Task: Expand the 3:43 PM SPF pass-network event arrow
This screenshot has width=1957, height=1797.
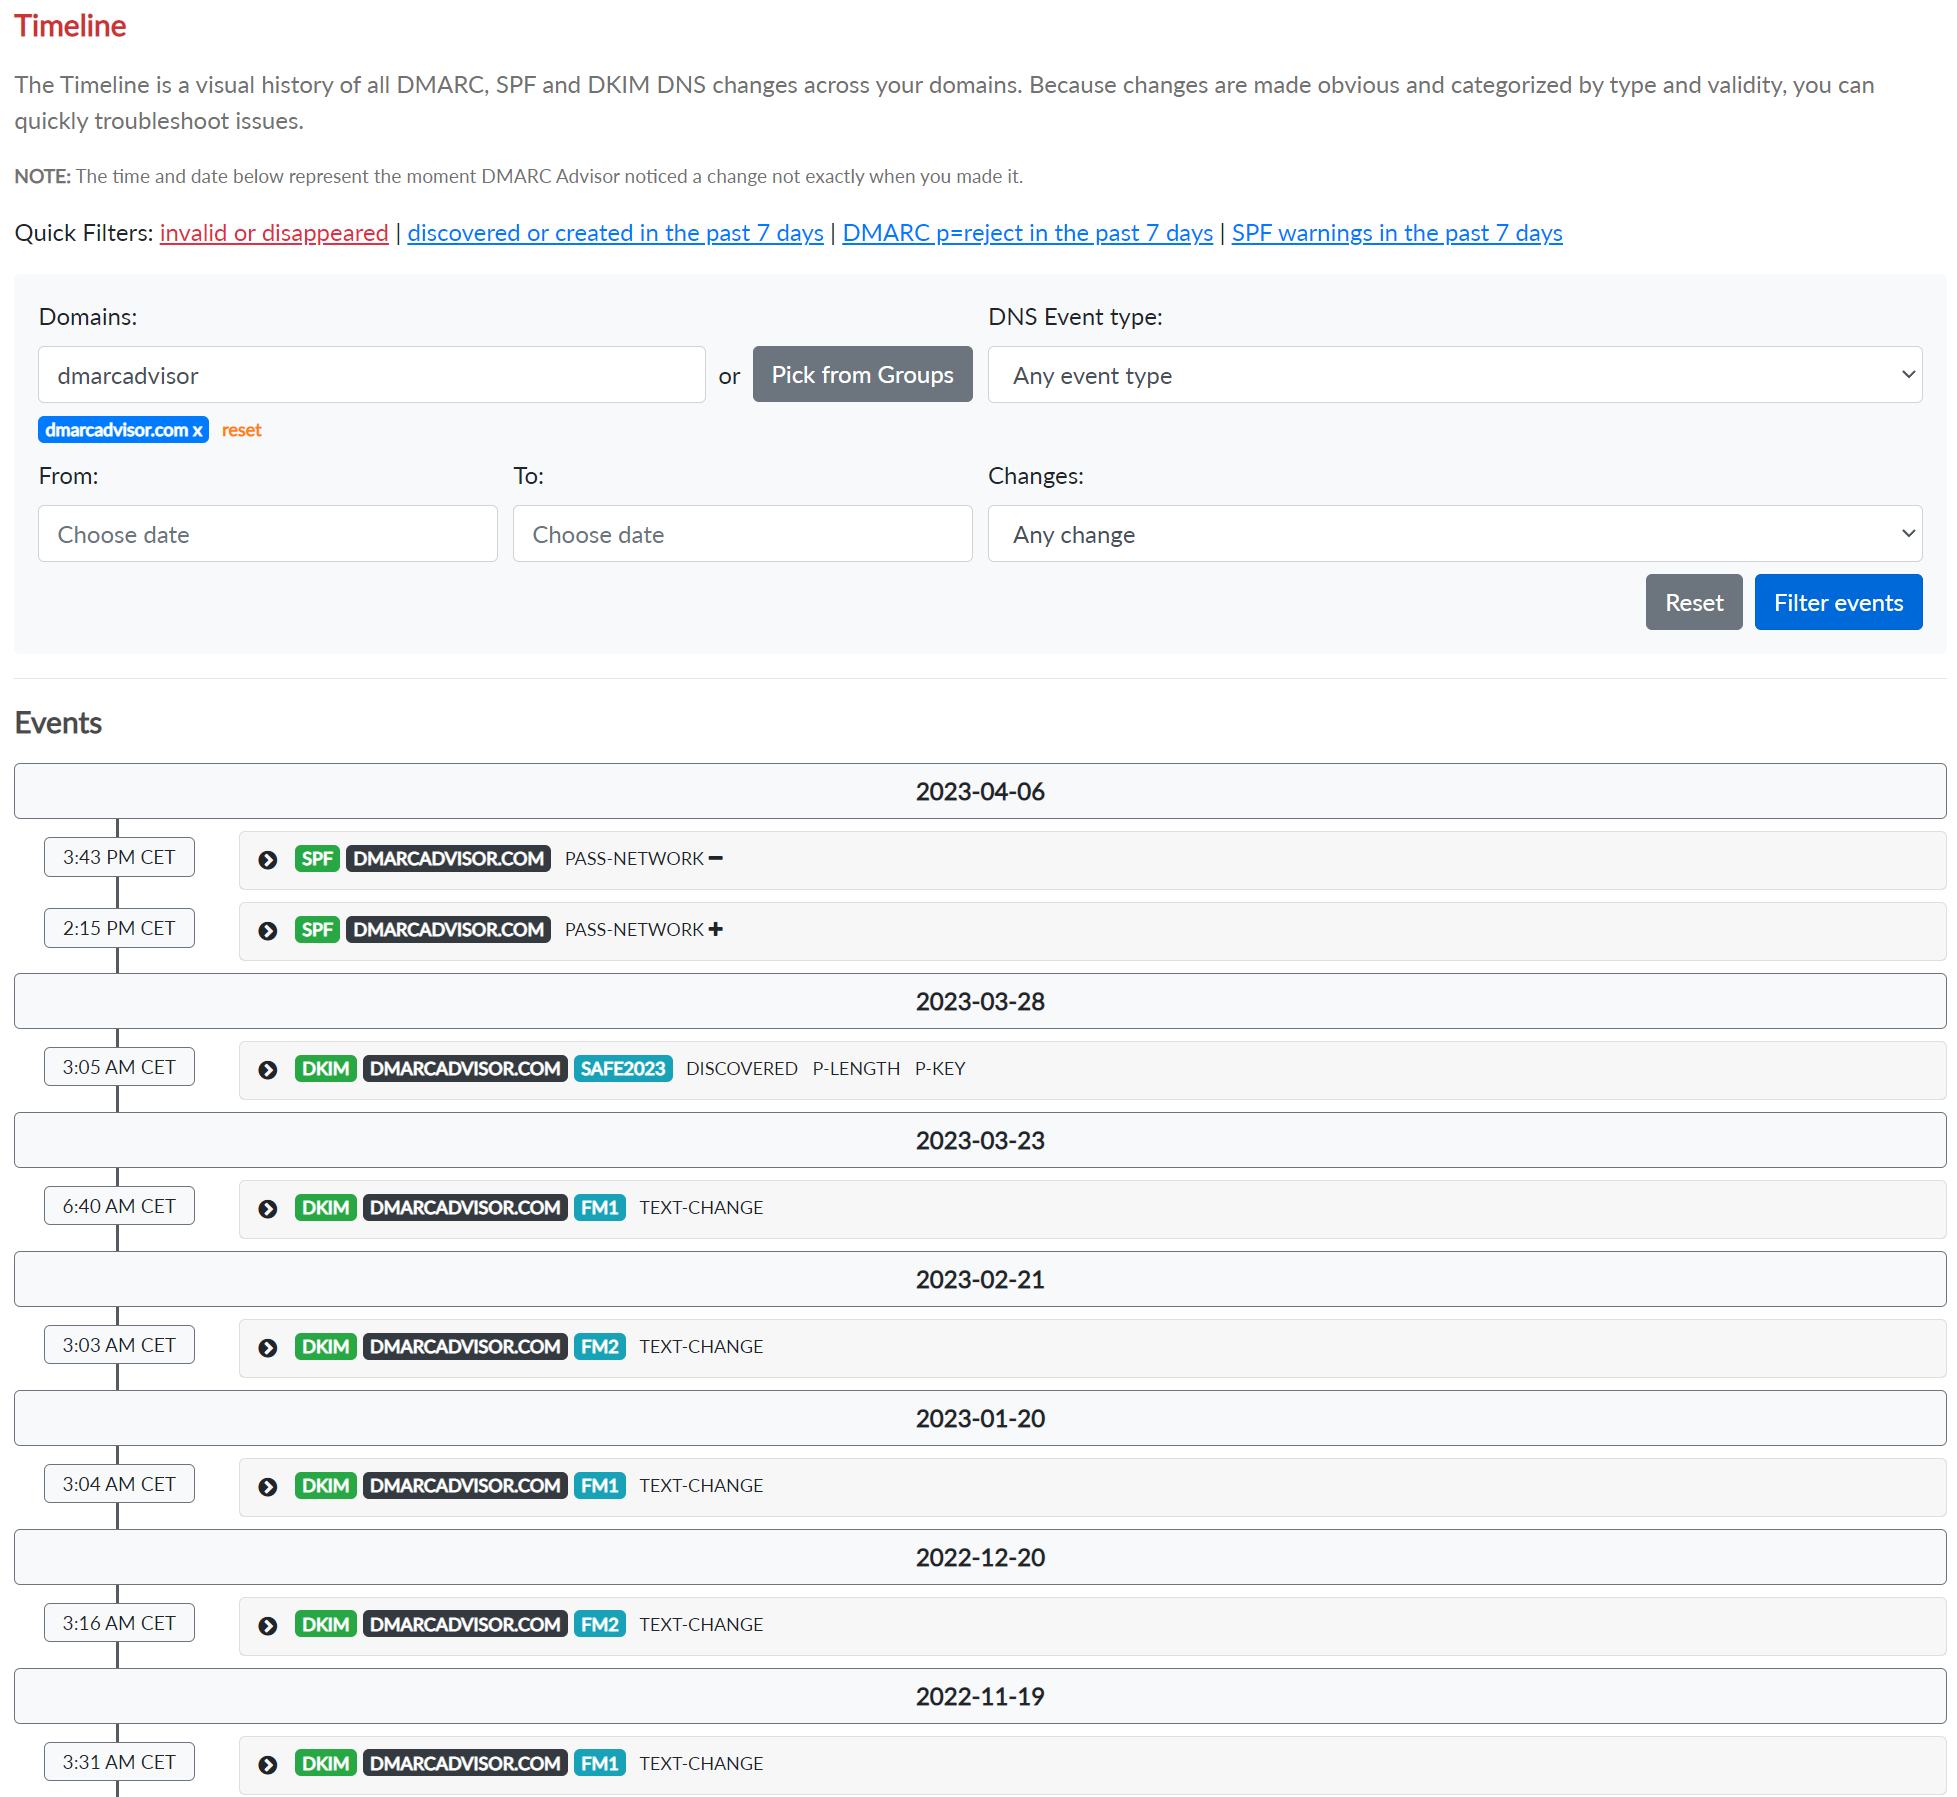Action: coord(267,860)
